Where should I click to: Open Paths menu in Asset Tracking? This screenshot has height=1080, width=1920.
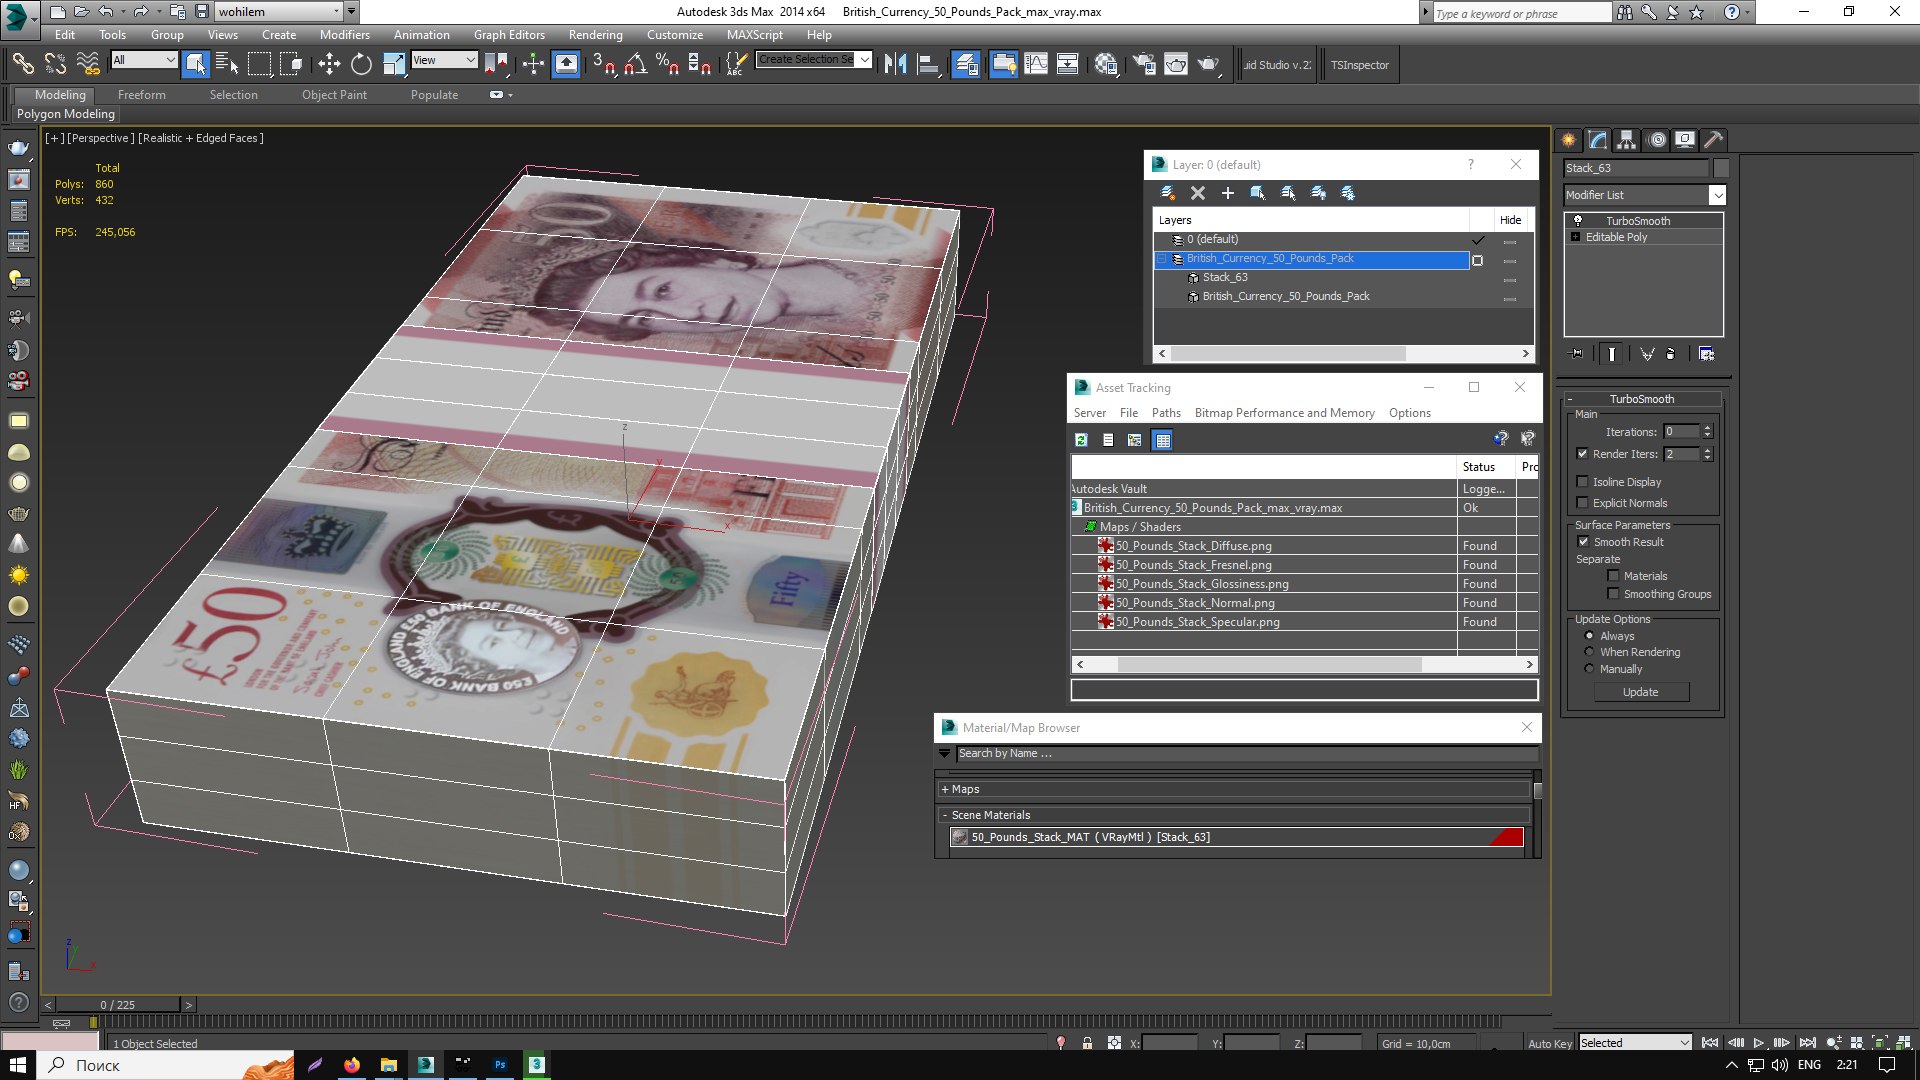pos(1166,413)
